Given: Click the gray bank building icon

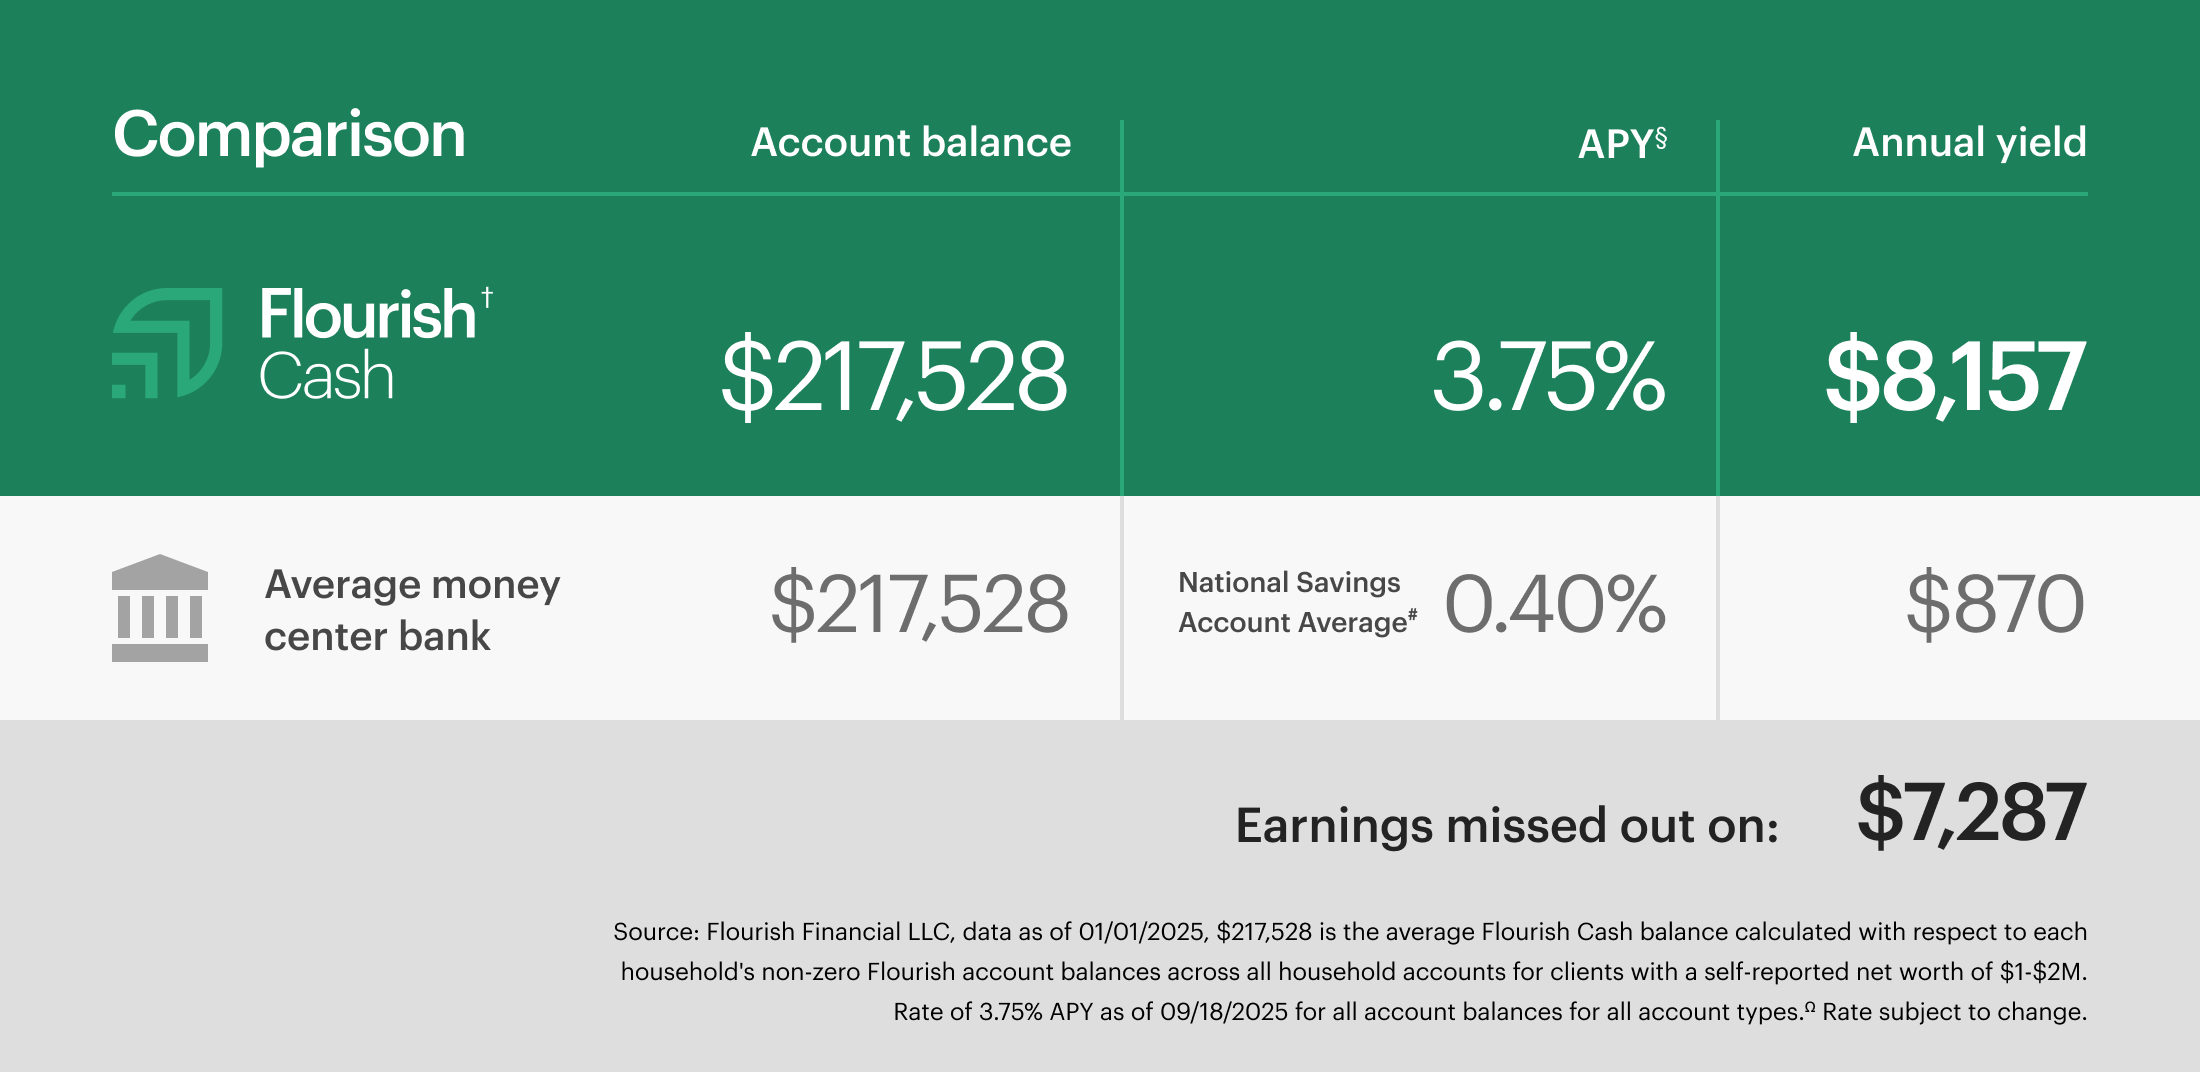Looking at the screenshot, I should pos(160,607).
